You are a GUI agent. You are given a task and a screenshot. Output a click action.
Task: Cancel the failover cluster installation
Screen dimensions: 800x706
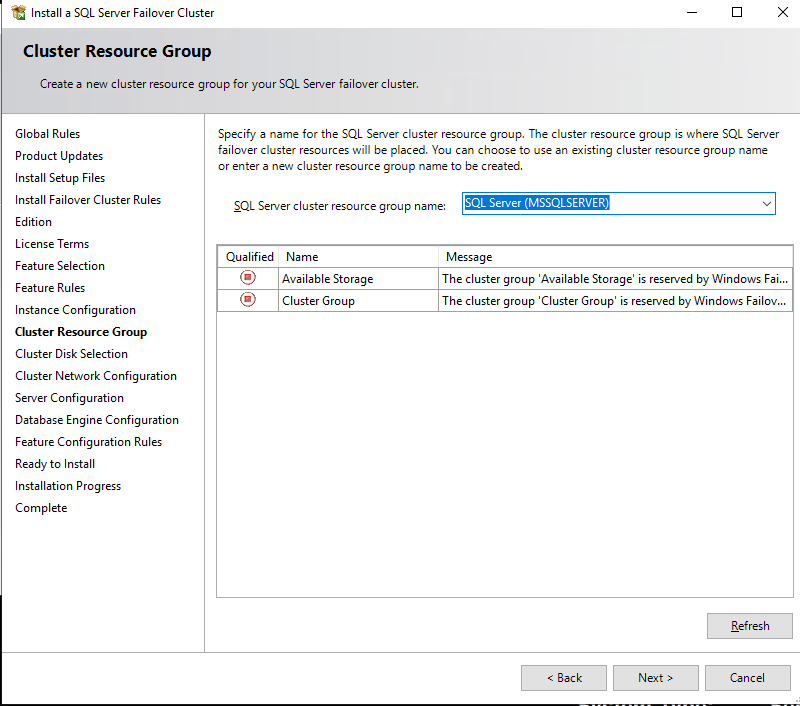(747, 678)
